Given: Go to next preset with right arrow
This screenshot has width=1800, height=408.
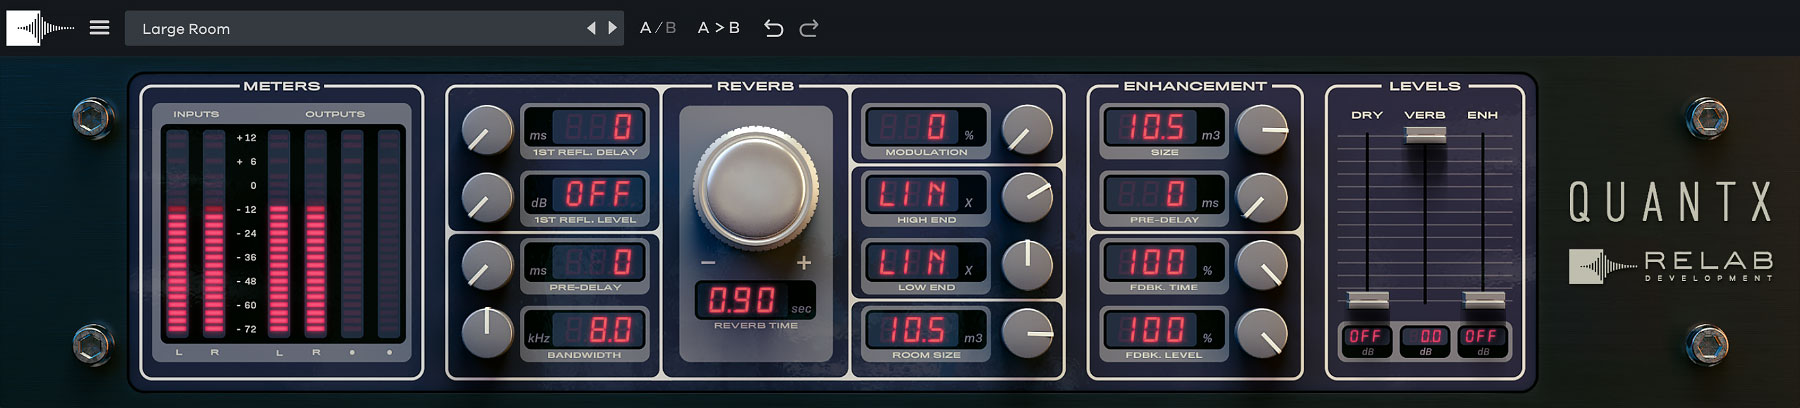Looking at the screenshot, I should coord(612,28).
